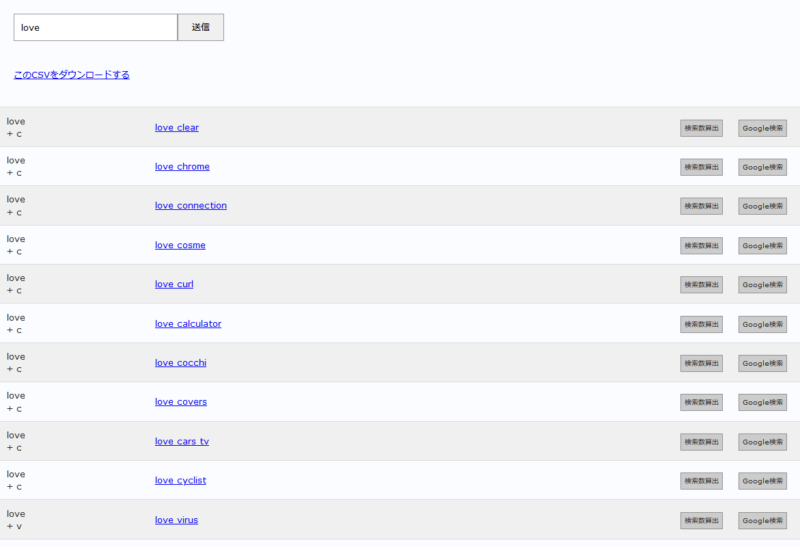The width and height of the screenshot is (800, 547).
Task: Open the love virus link
Action: (176, 520)
